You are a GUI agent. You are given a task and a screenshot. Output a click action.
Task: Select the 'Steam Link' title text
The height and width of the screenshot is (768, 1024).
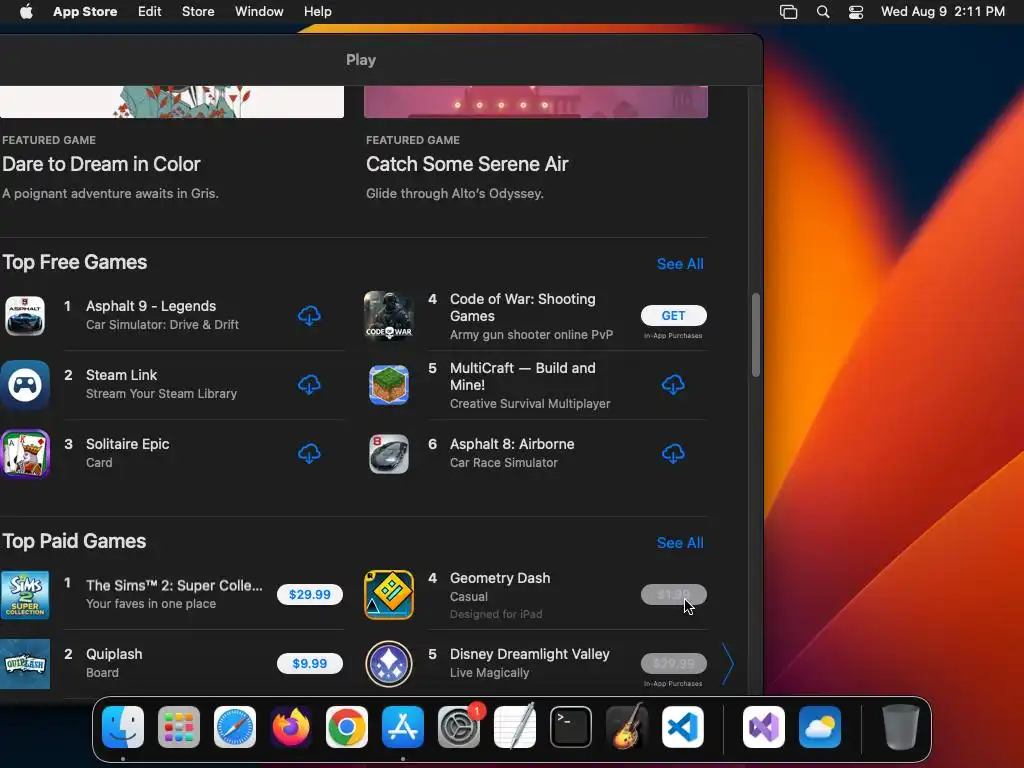point(121,375)
